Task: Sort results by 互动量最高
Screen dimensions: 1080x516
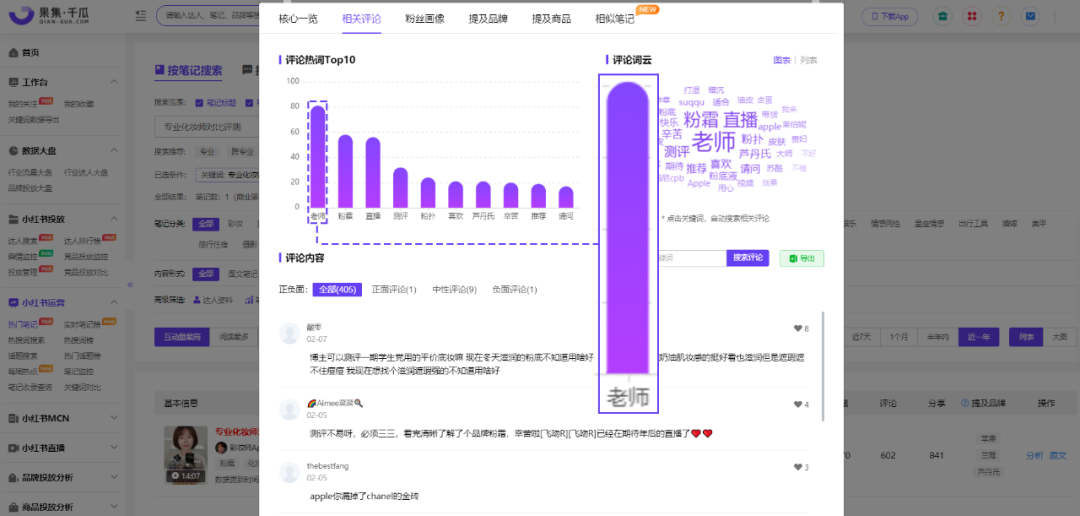Action: pyautogui.click(x=182, y=337)
